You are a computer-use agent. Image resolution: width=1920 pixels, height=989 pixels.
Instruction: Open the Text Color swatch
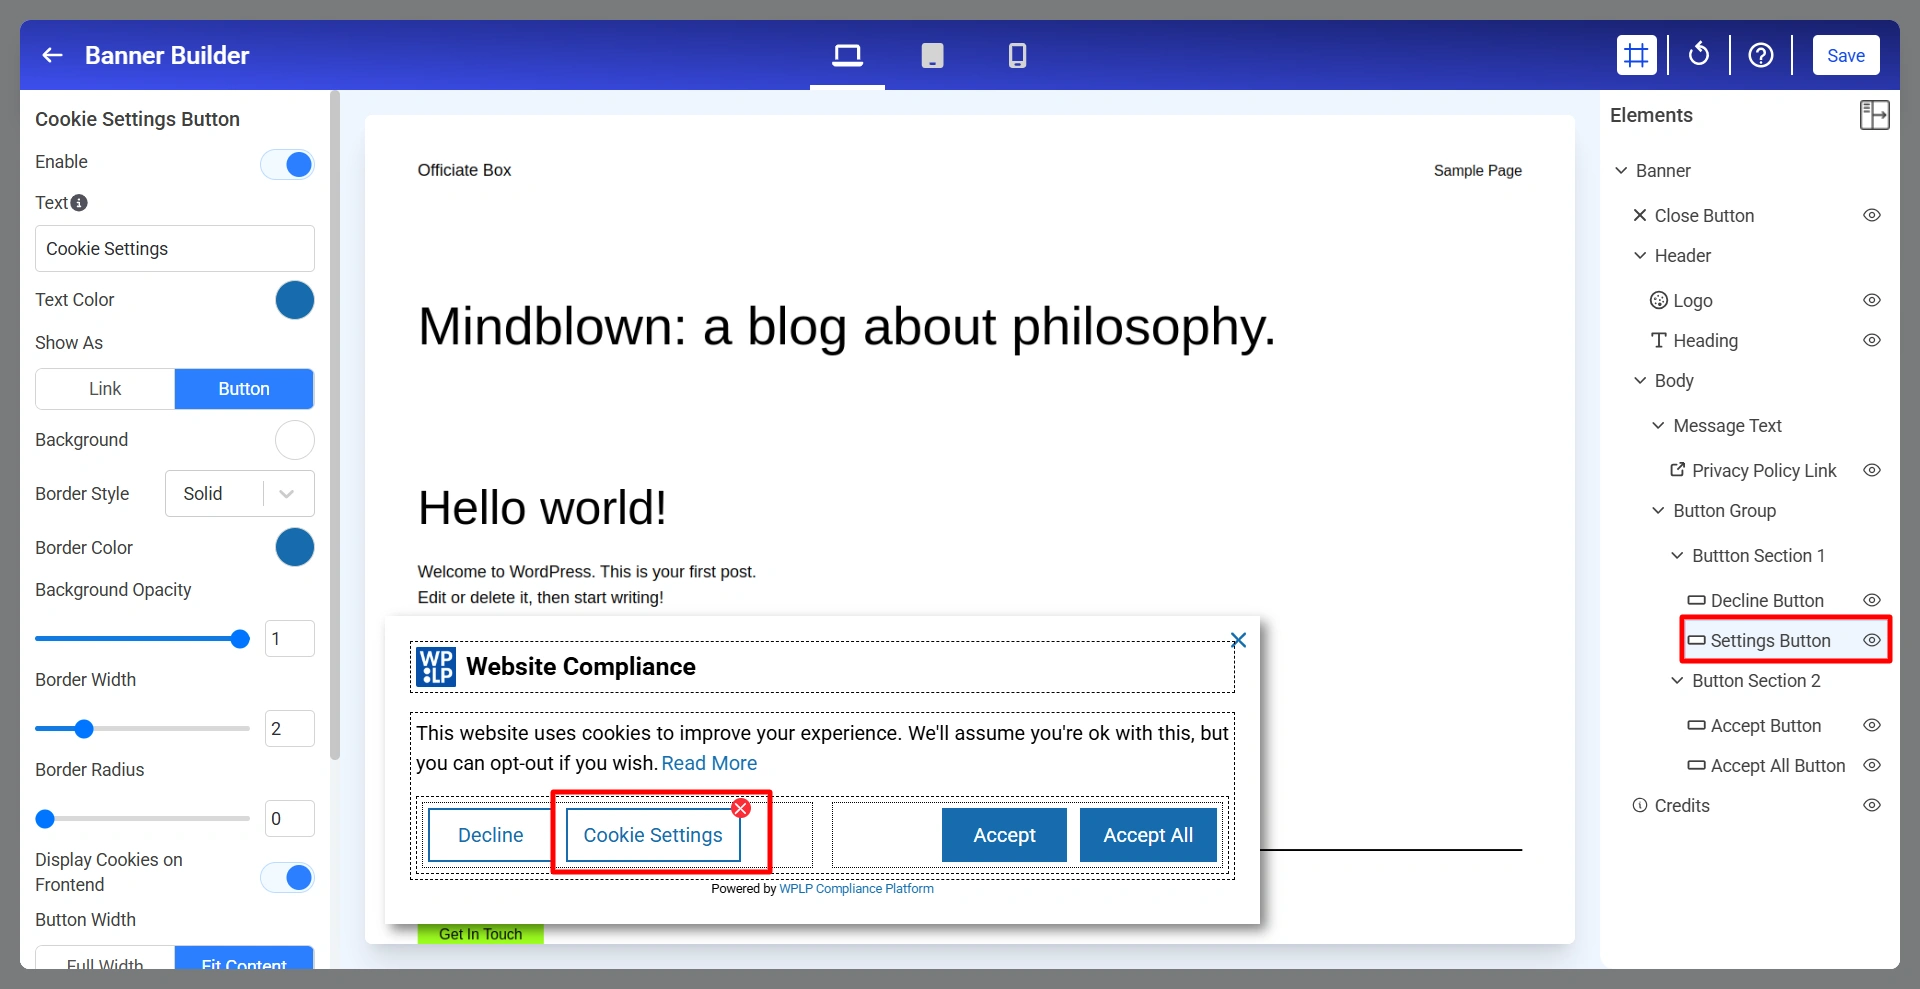[295, 300]
